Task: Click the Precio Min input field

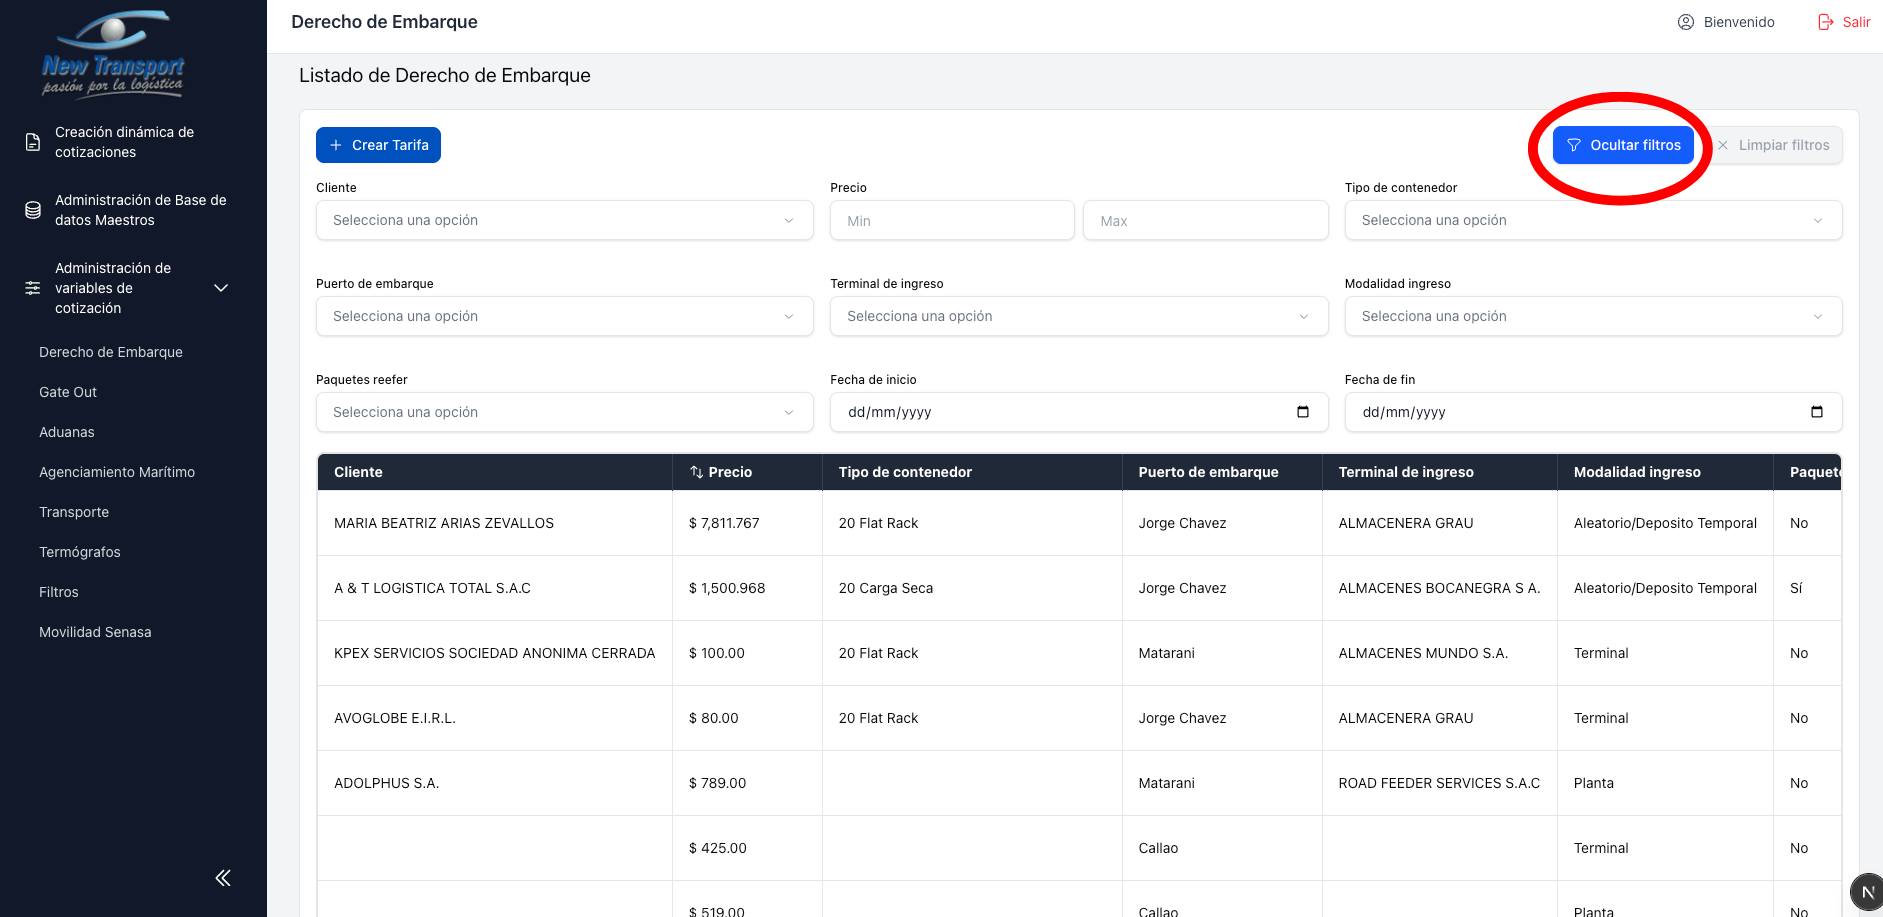Action: click(951, 221)
